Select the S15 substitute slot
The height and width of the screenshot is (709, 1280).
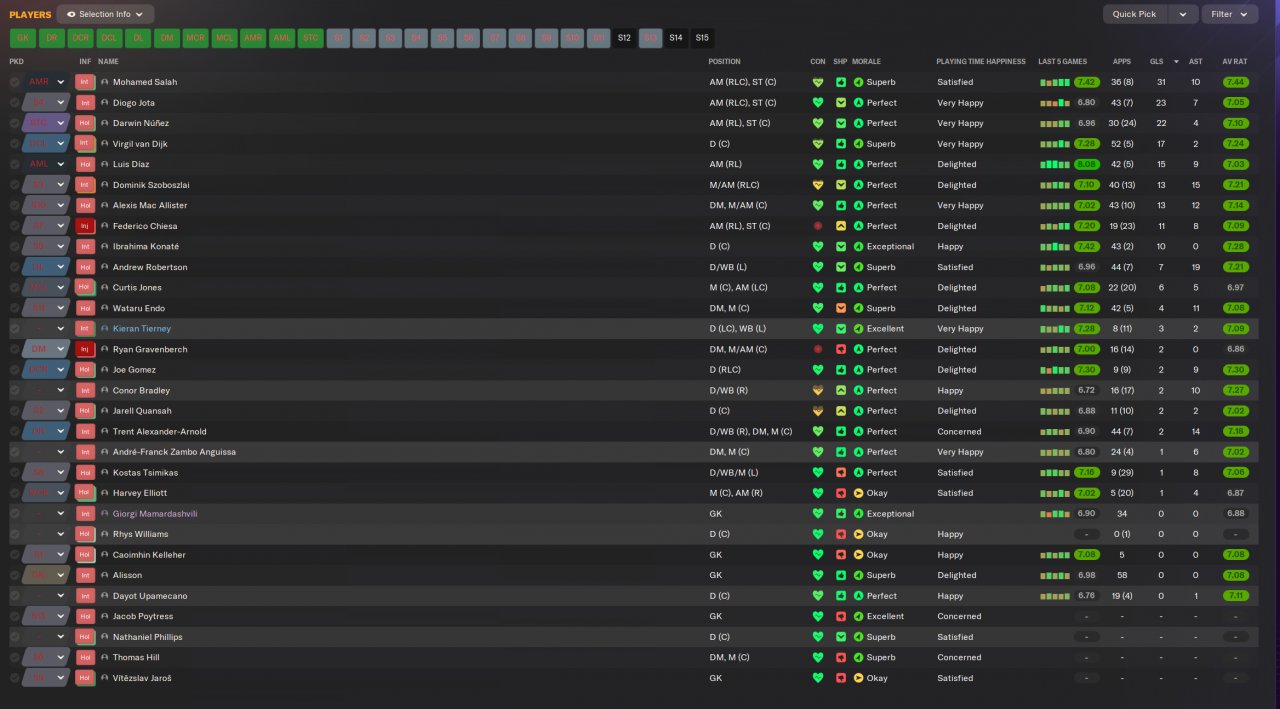click(x=702, y=38)
